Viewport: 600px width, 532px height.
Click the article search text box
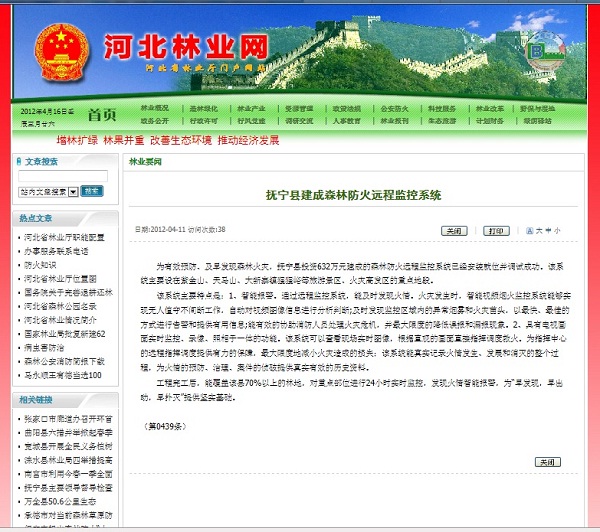coord(63,176)
